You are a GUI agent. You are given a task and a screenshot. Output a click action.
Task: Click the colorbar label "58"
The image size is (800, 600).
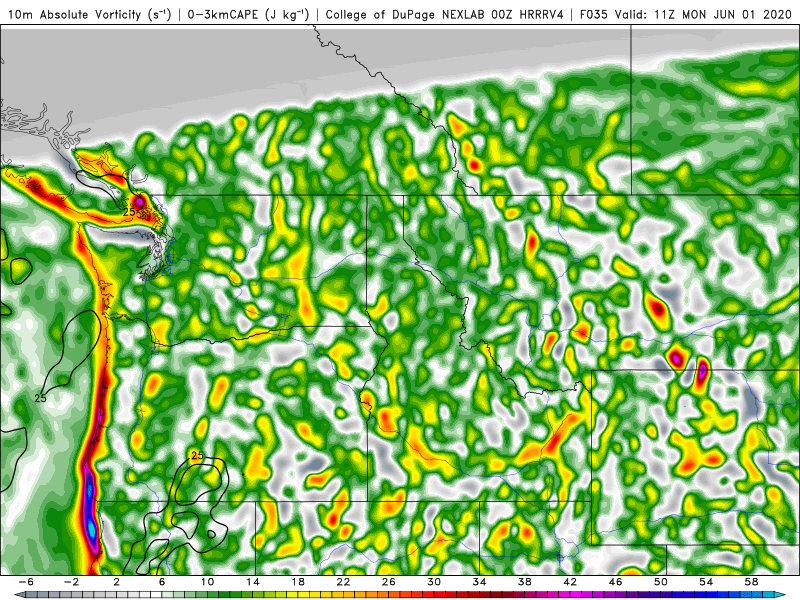pyautogui.click(x=752, y=582)
